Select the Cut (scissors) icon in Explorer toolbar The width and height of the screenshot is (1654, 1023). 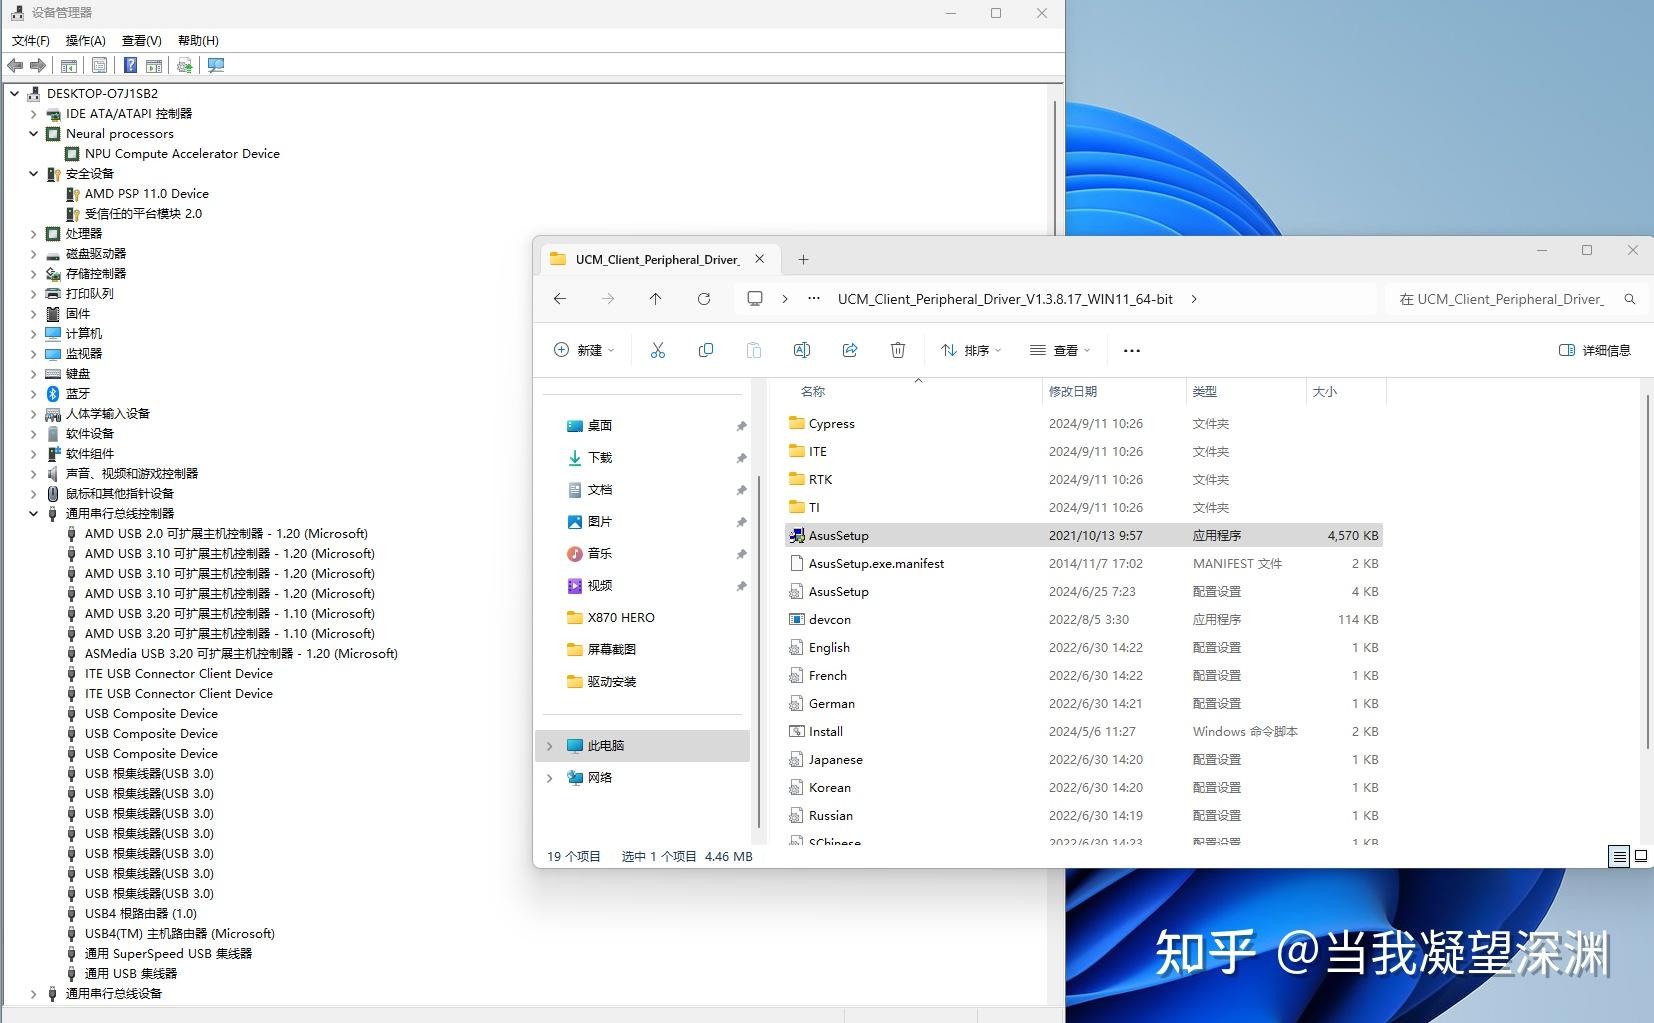(x=659, y=350)
